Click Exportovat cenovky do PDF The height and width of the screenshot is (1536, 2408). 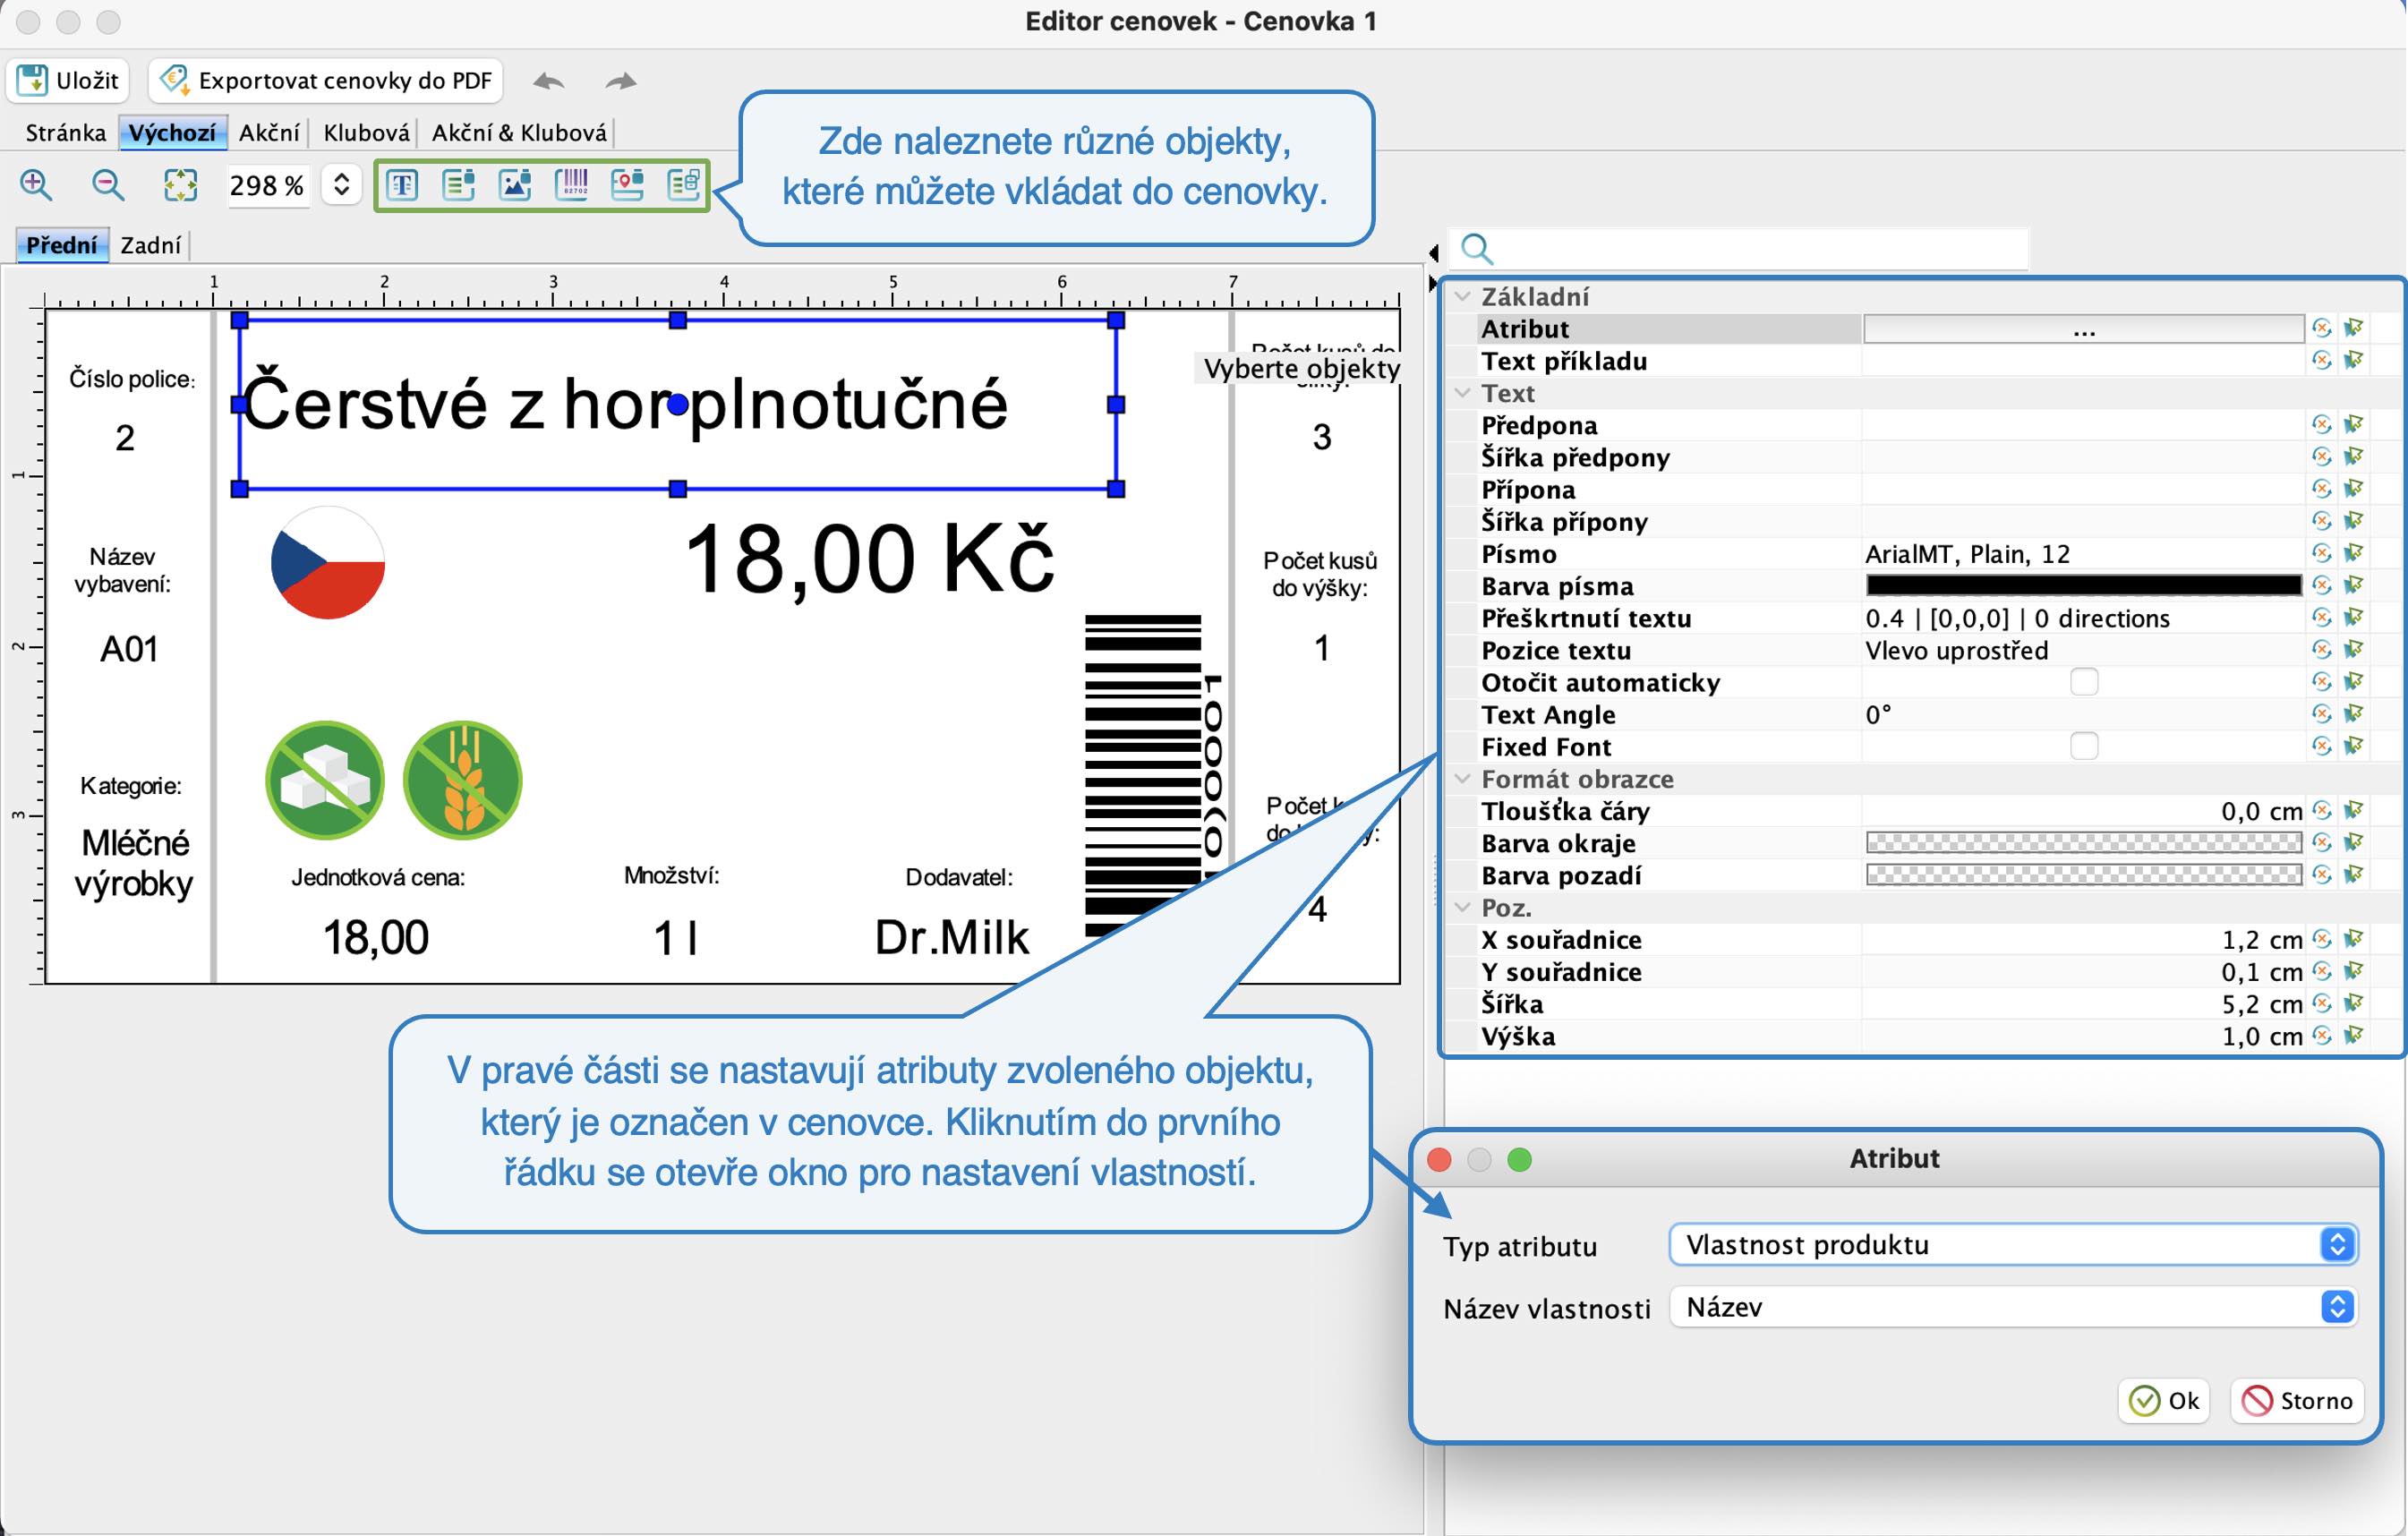pyautogui.click(x=326, y=80)
